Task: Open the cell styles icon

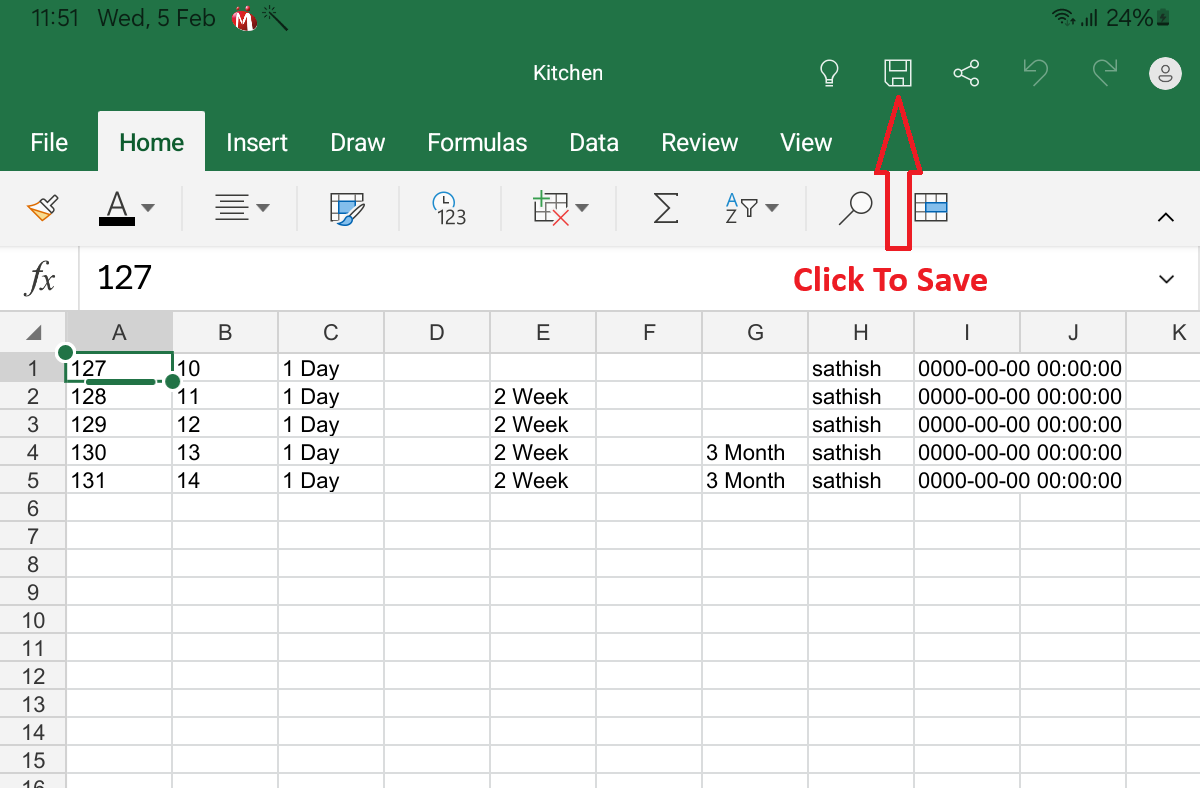Action: tap(347, 208)
